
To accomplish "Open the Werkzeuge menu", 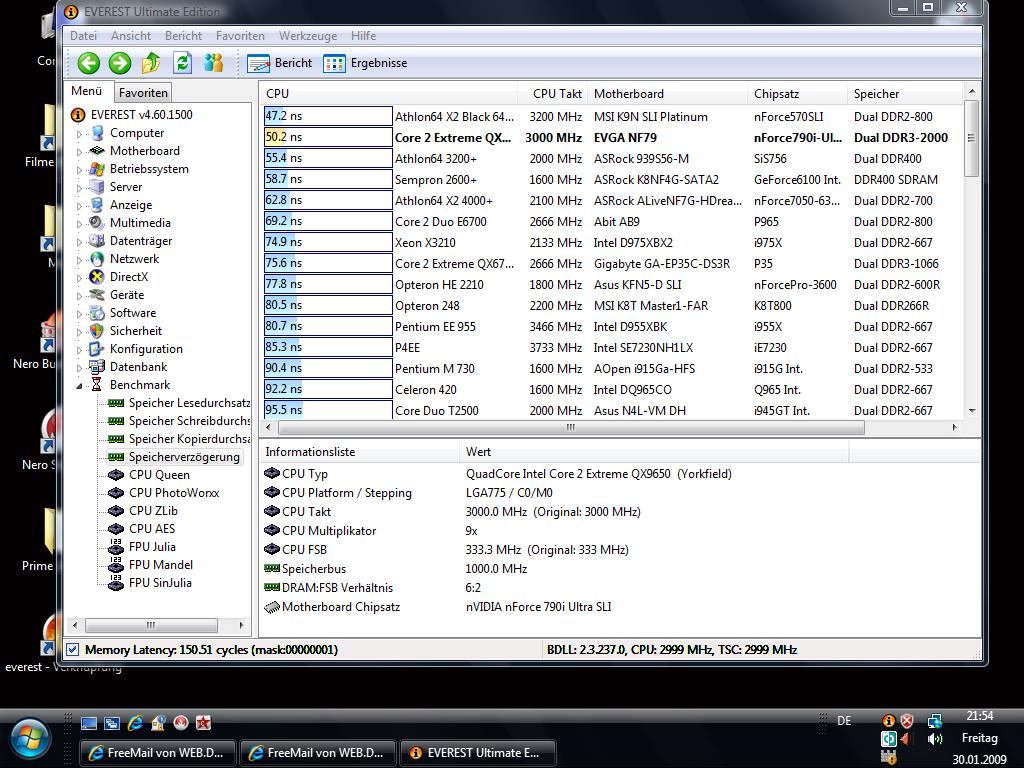I will [308, 36].
